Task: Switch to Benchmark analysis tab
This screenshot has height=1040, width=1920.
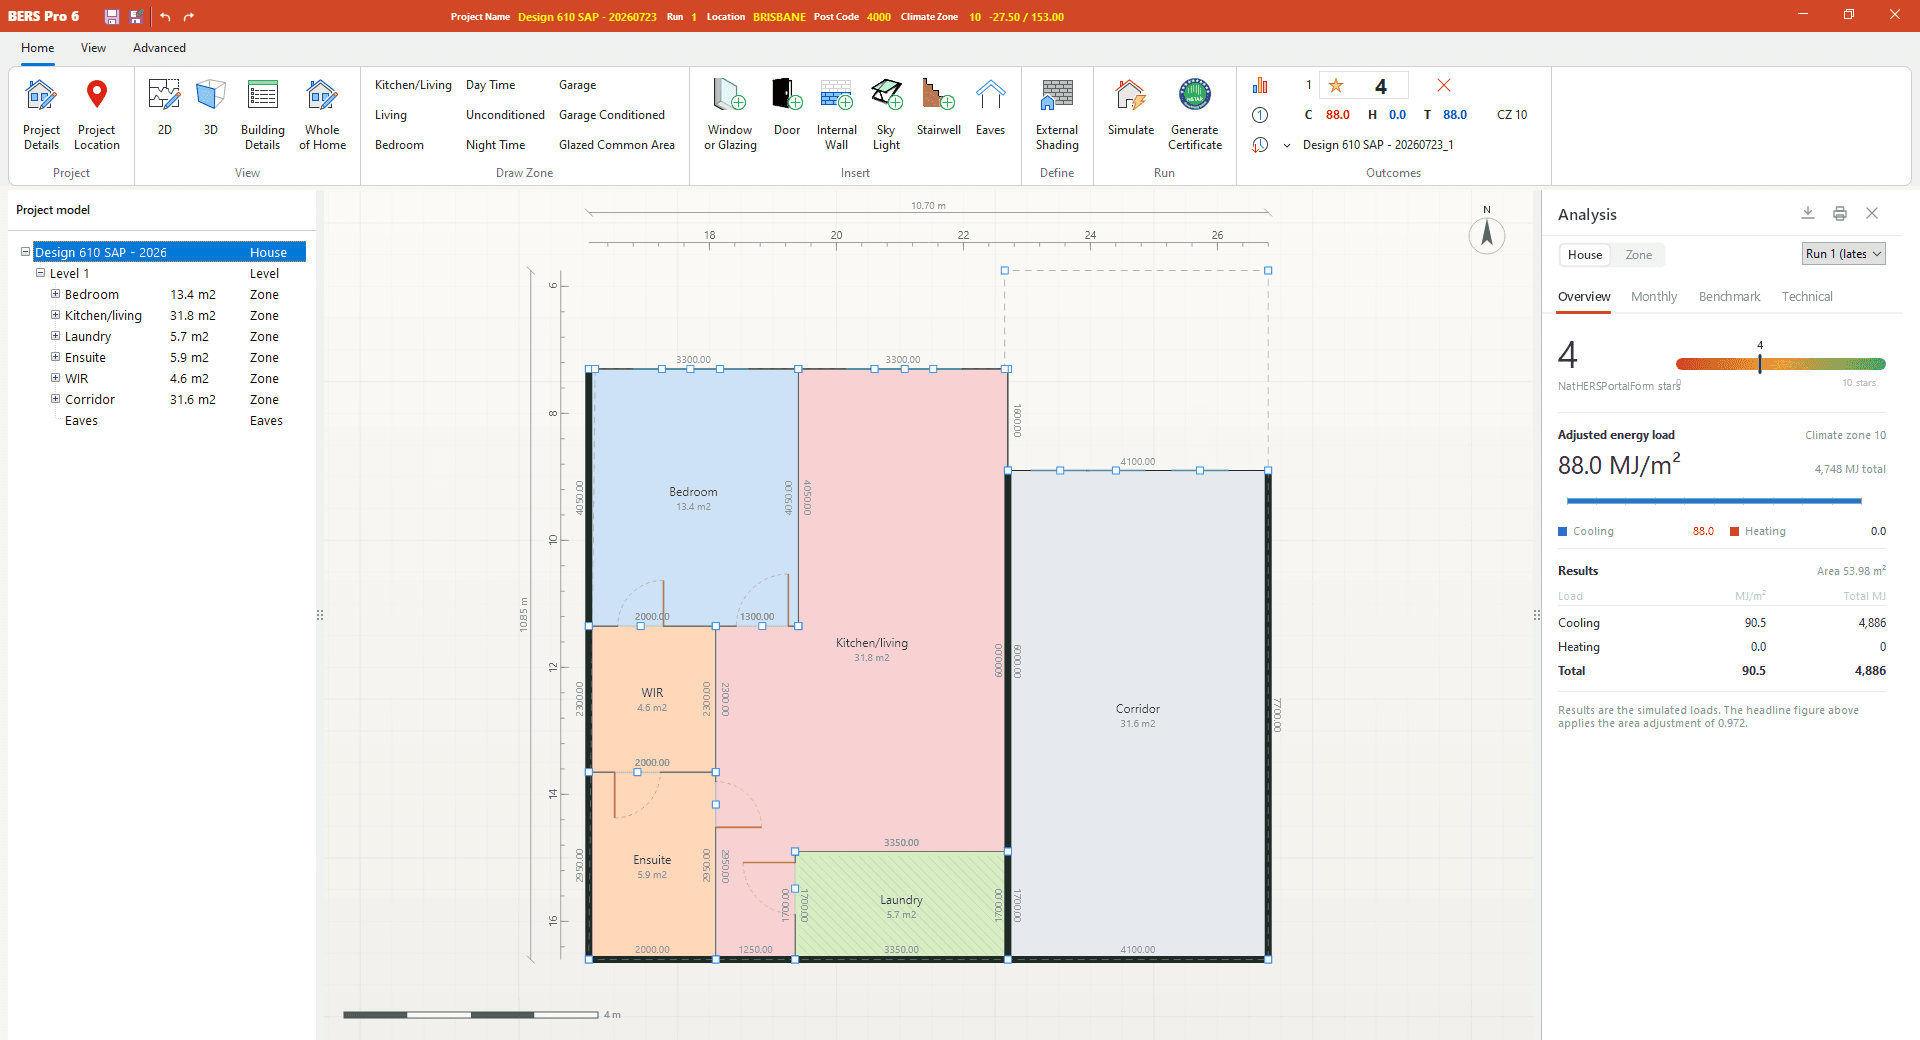Action: click(1729, 297)
